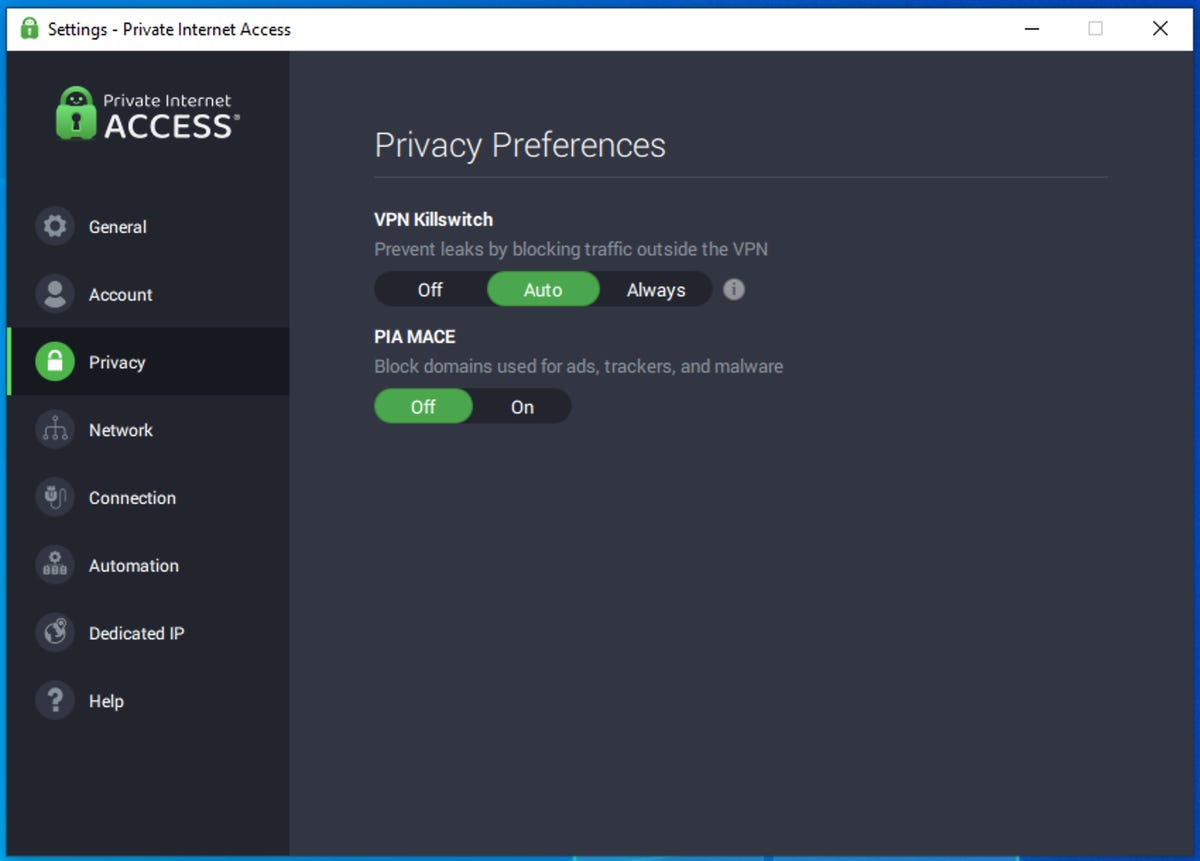Viewport: 1200px width, 861px height.
Task: Click 'Prevent leaks by blocking traffic' description
Action: click(x=571, y=249)
